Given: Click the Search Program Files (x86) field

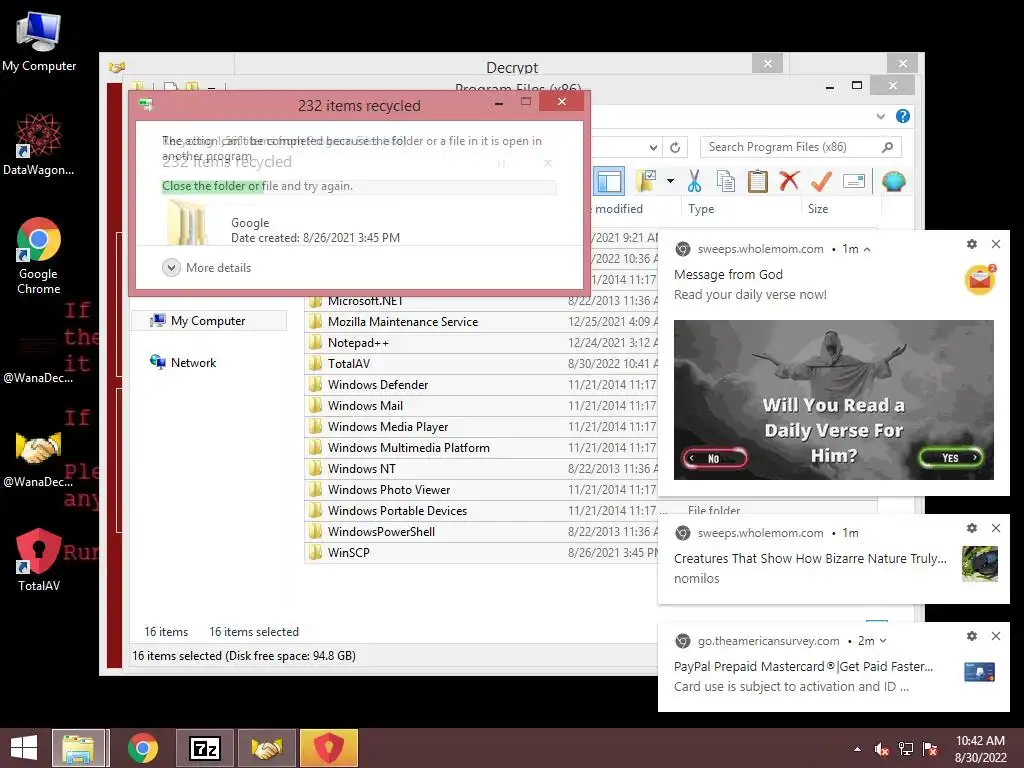Looking at the screenshot, I should pos(800,147).
